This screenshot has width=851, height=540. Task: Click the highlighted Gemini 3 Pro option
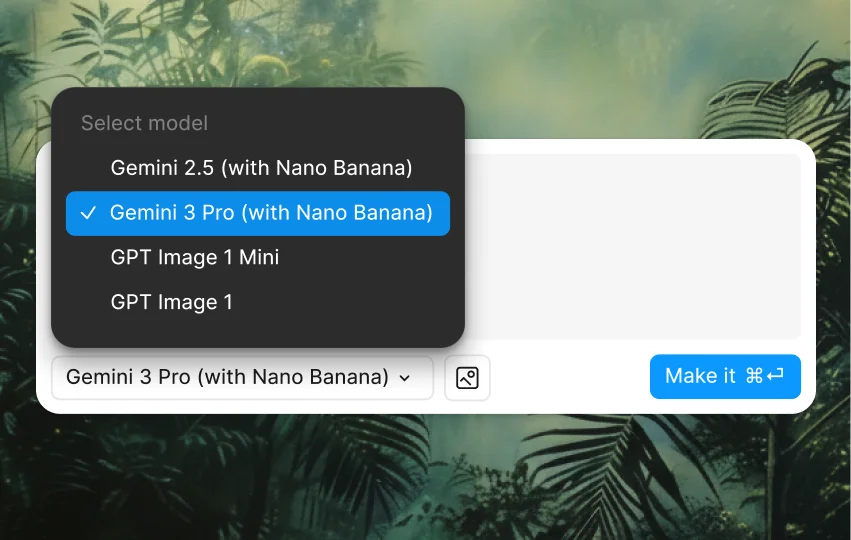point(258,213)
